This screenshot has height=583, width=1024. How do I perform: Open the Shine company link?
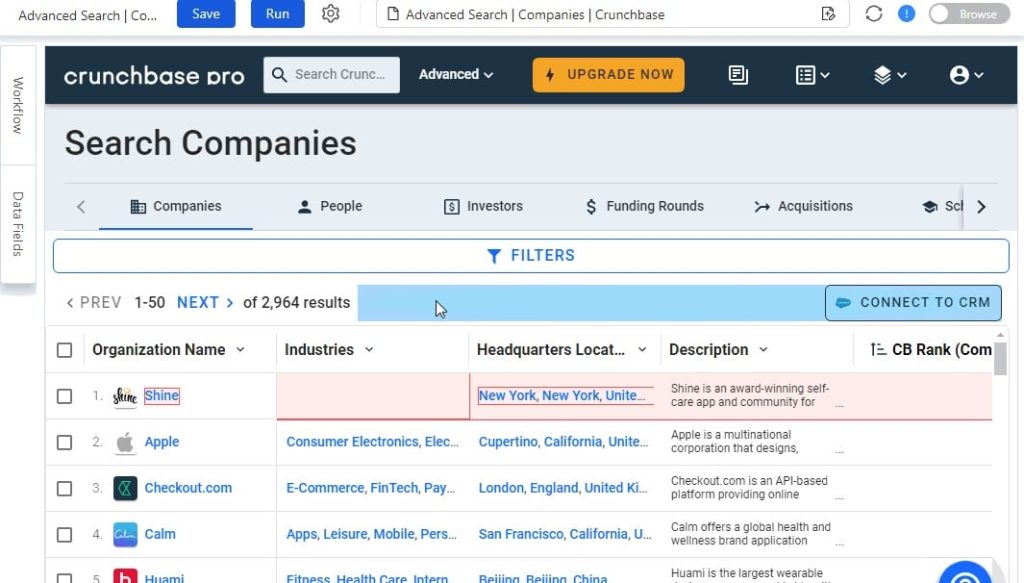[161, 396]
